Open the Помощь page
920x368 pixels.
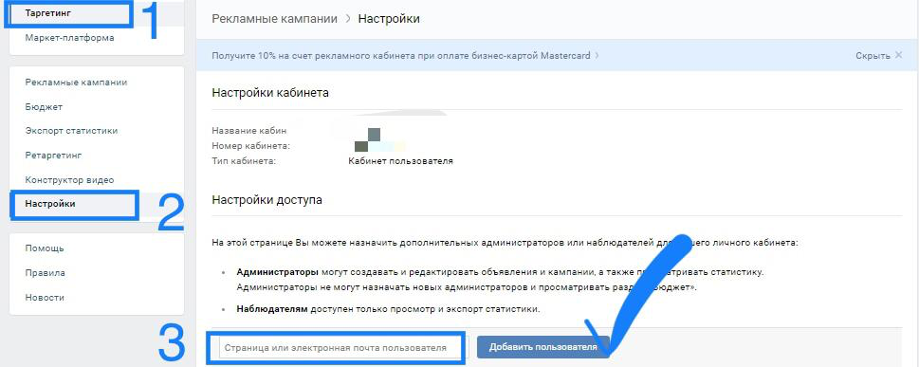pos(45,248)
